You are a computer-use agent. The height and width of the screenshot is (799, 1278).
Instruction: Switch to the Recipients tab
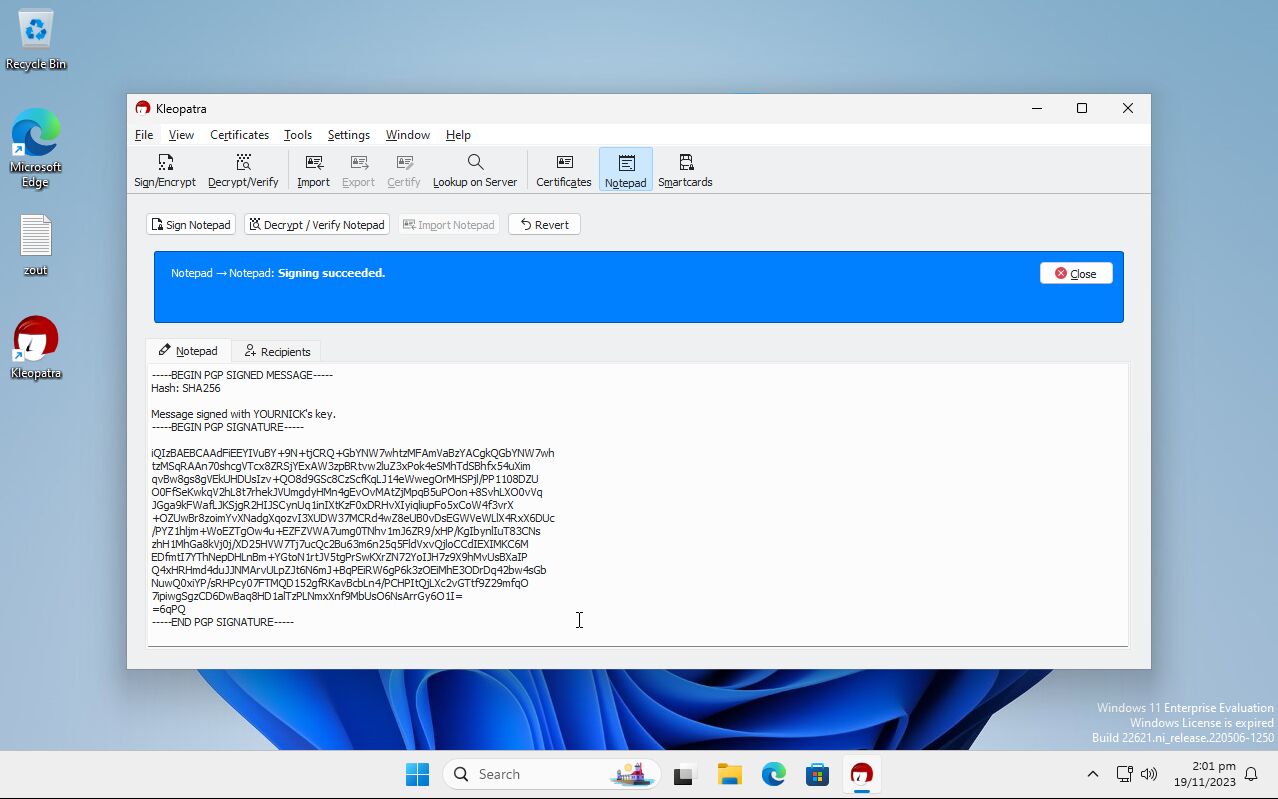(x=277, y=352)
